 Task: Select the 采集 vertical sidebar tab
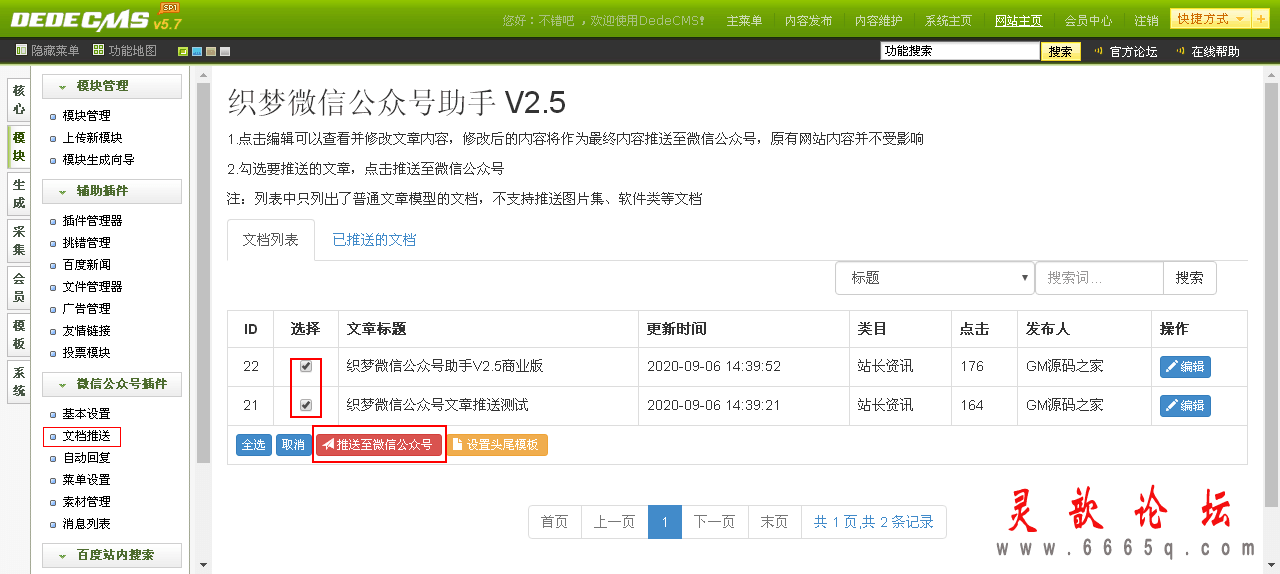click(x=19, y=241)
